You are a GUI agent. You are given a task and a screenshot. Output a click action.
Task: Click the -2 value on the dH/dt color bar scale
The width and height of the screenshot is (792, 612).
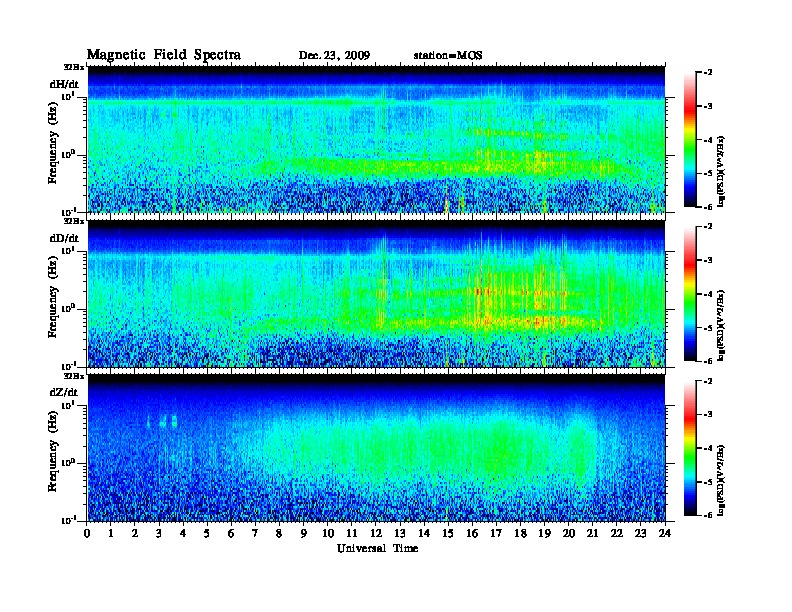click(708, 73)
